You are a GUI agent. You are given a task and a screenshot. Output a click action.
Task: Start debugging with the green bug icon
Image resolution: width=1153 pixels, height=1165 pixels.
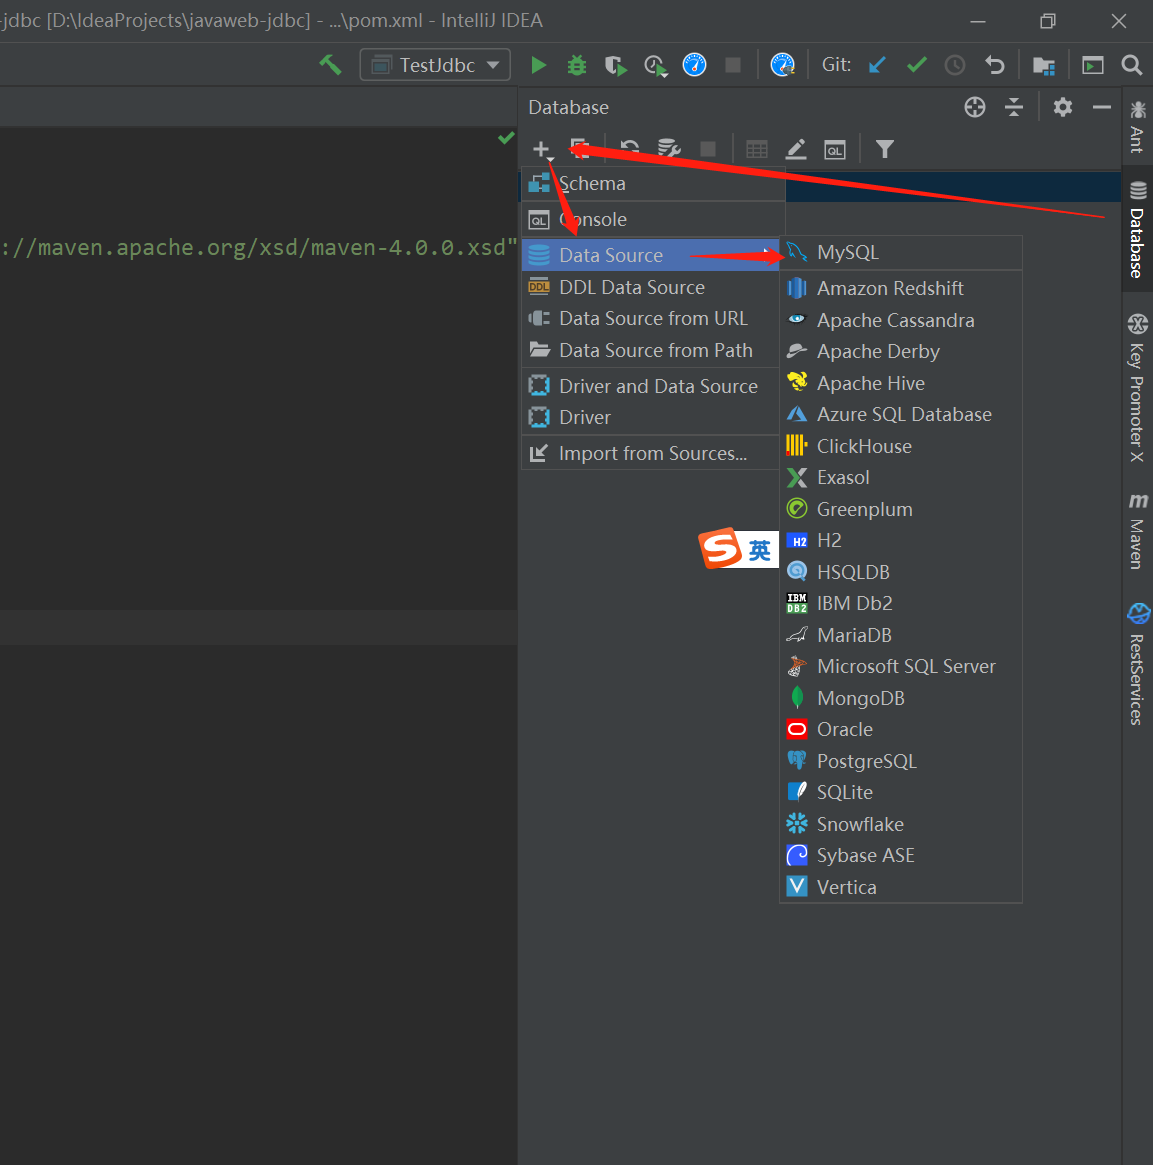click(576, 65)
